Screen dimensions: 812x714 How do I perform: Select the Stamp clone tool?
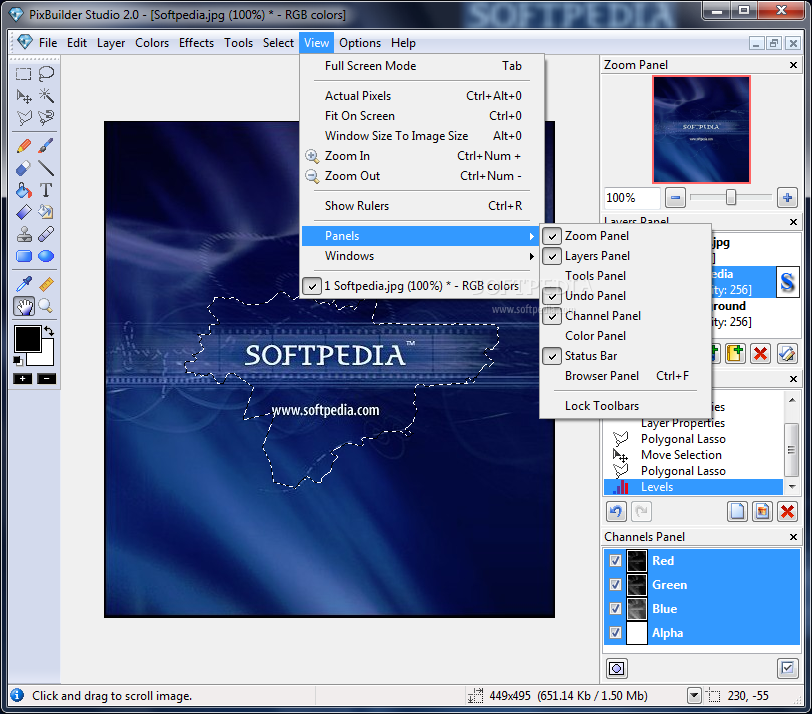tap(23, 234)
